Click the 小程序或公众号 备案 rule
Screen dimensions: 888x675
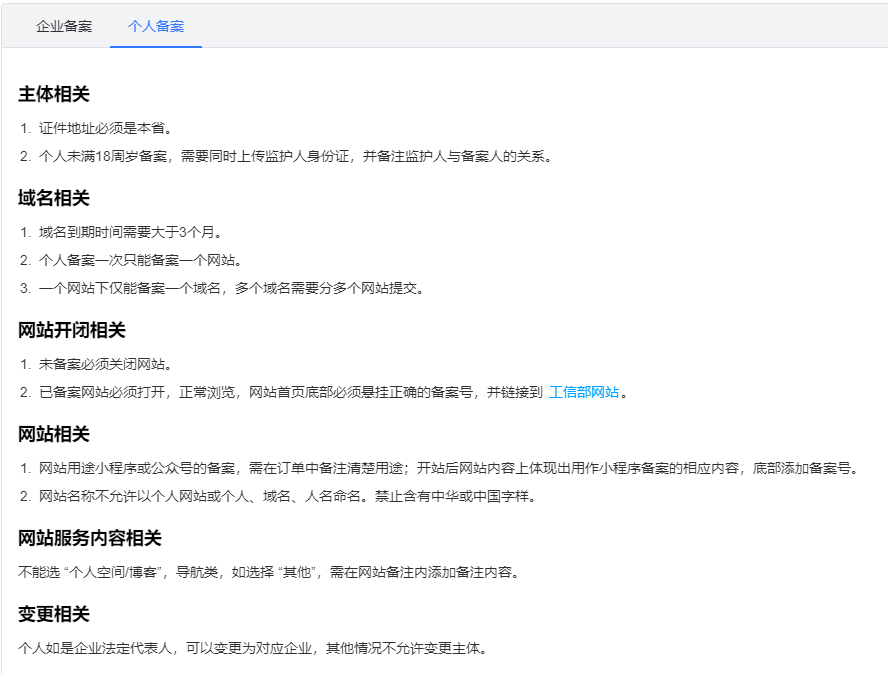click(x=448, y=468)
